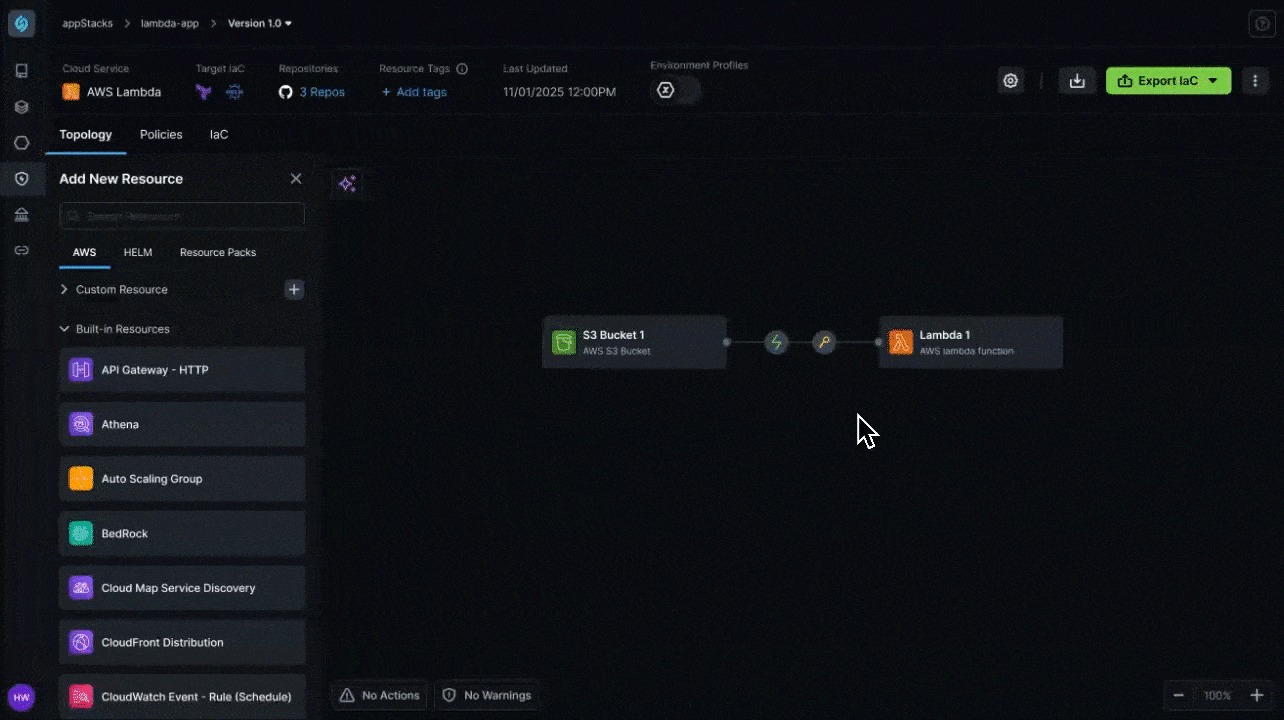Open the shield sidebar icon

(22, 179)
